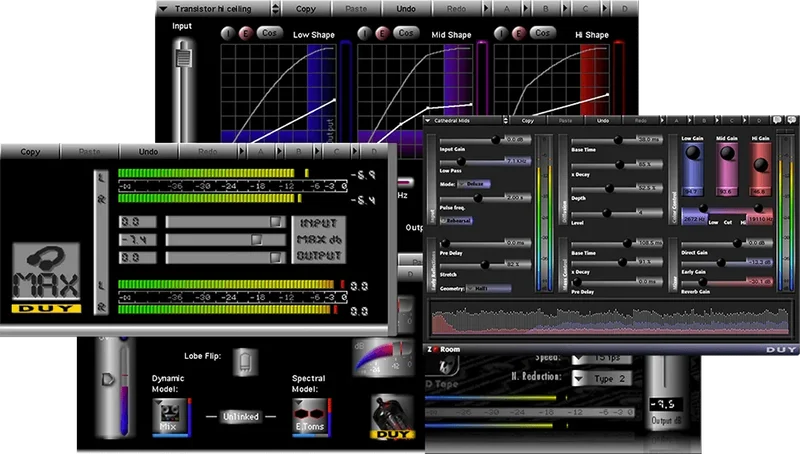Toggle the Unlinked button between the Dynamic and Spectral models
This screenshot has height=454, width=800.
point(241,417)
